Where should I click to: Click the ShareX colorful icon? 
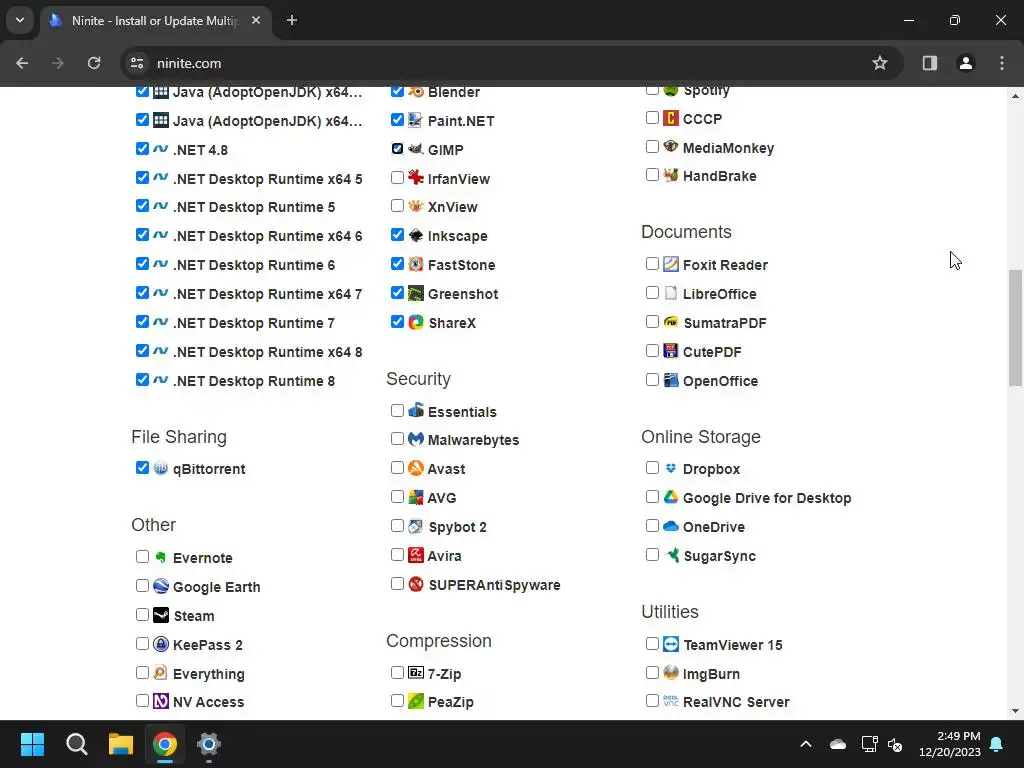click(x=415, y=322)
